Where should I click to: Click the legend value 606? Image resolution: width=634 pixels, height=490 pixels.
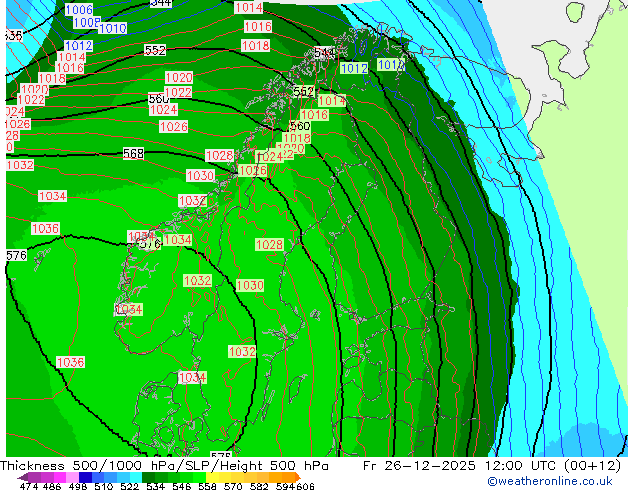coord(305,486)
